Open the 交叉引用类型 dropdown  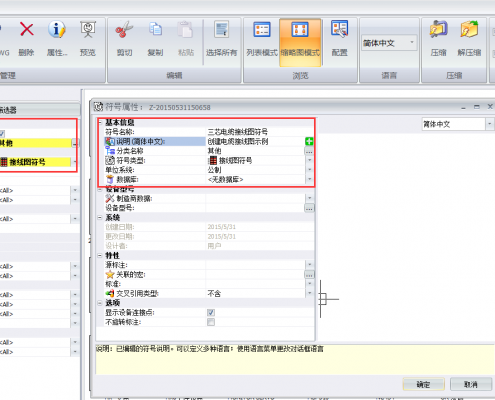pos(310,293)
